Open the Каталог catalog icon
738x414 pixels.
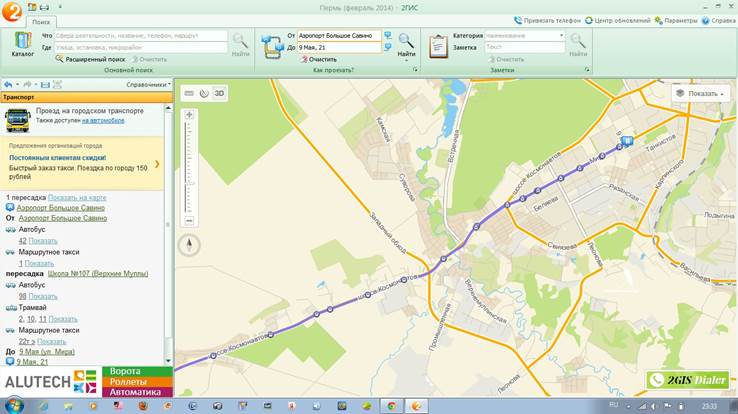tap(23, 44)
